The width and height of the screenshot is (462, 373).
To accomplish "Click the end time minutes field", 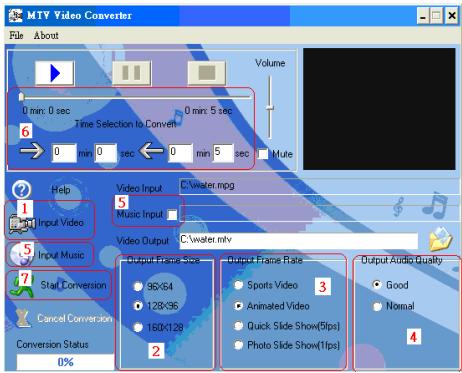I will point(180,153).
